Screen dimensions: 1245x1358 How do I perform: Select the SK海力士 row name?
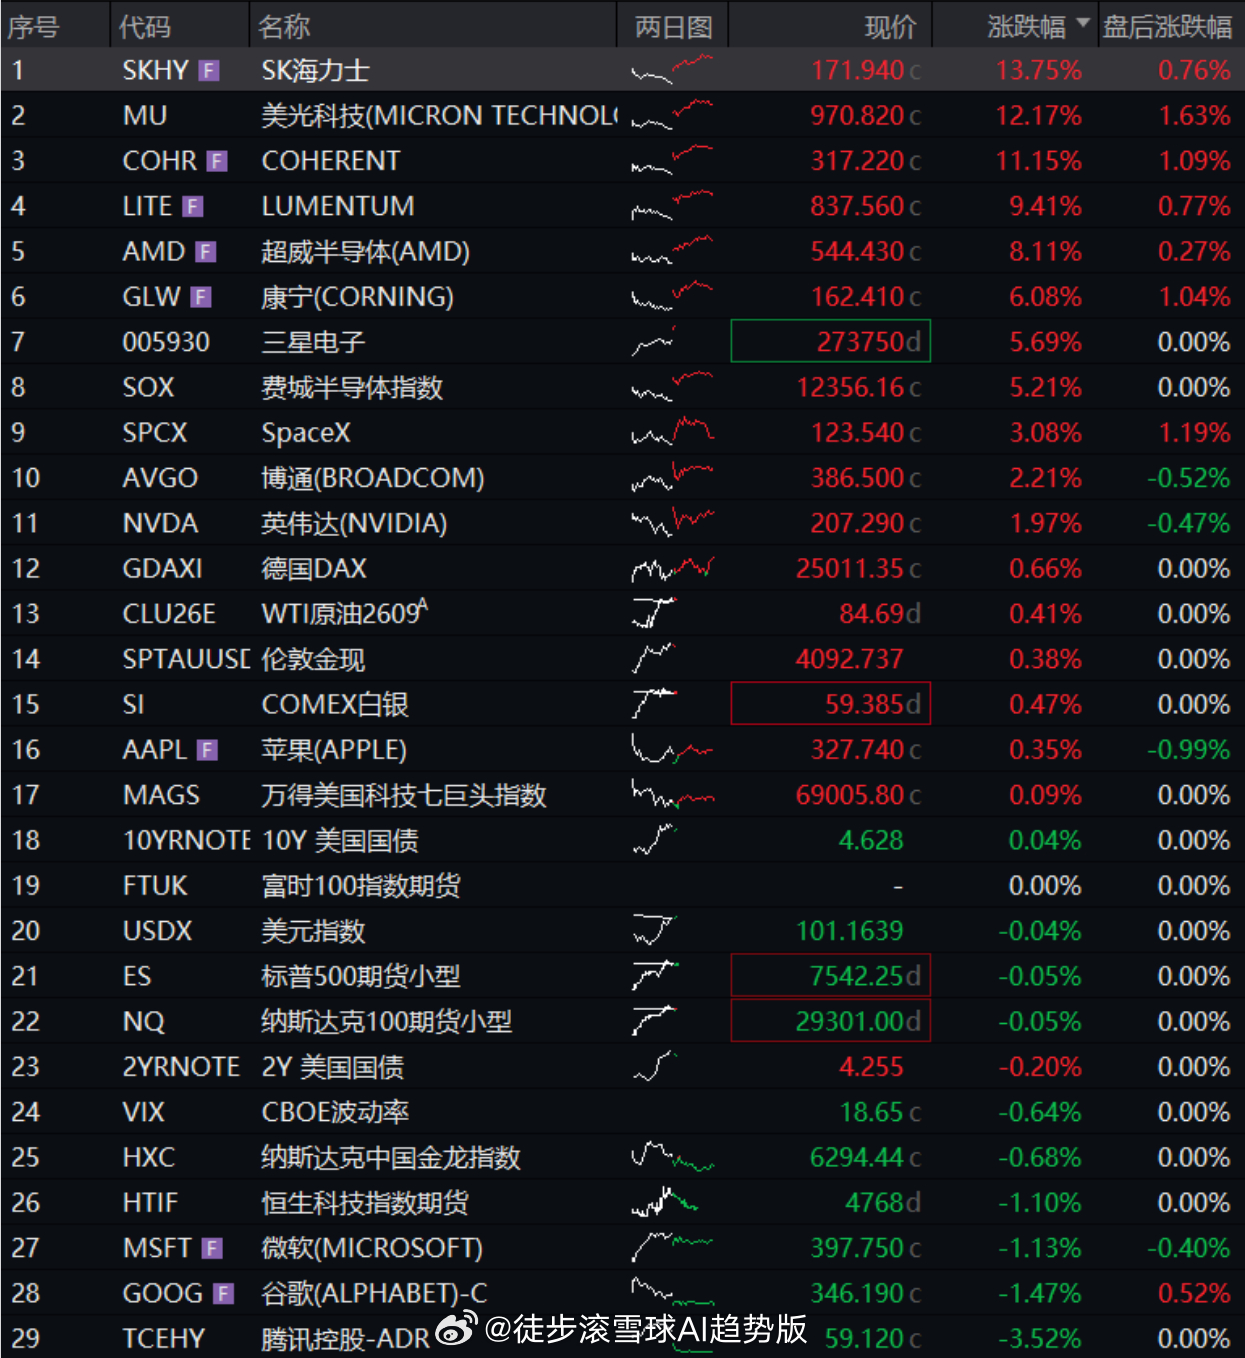coord(315,71)
